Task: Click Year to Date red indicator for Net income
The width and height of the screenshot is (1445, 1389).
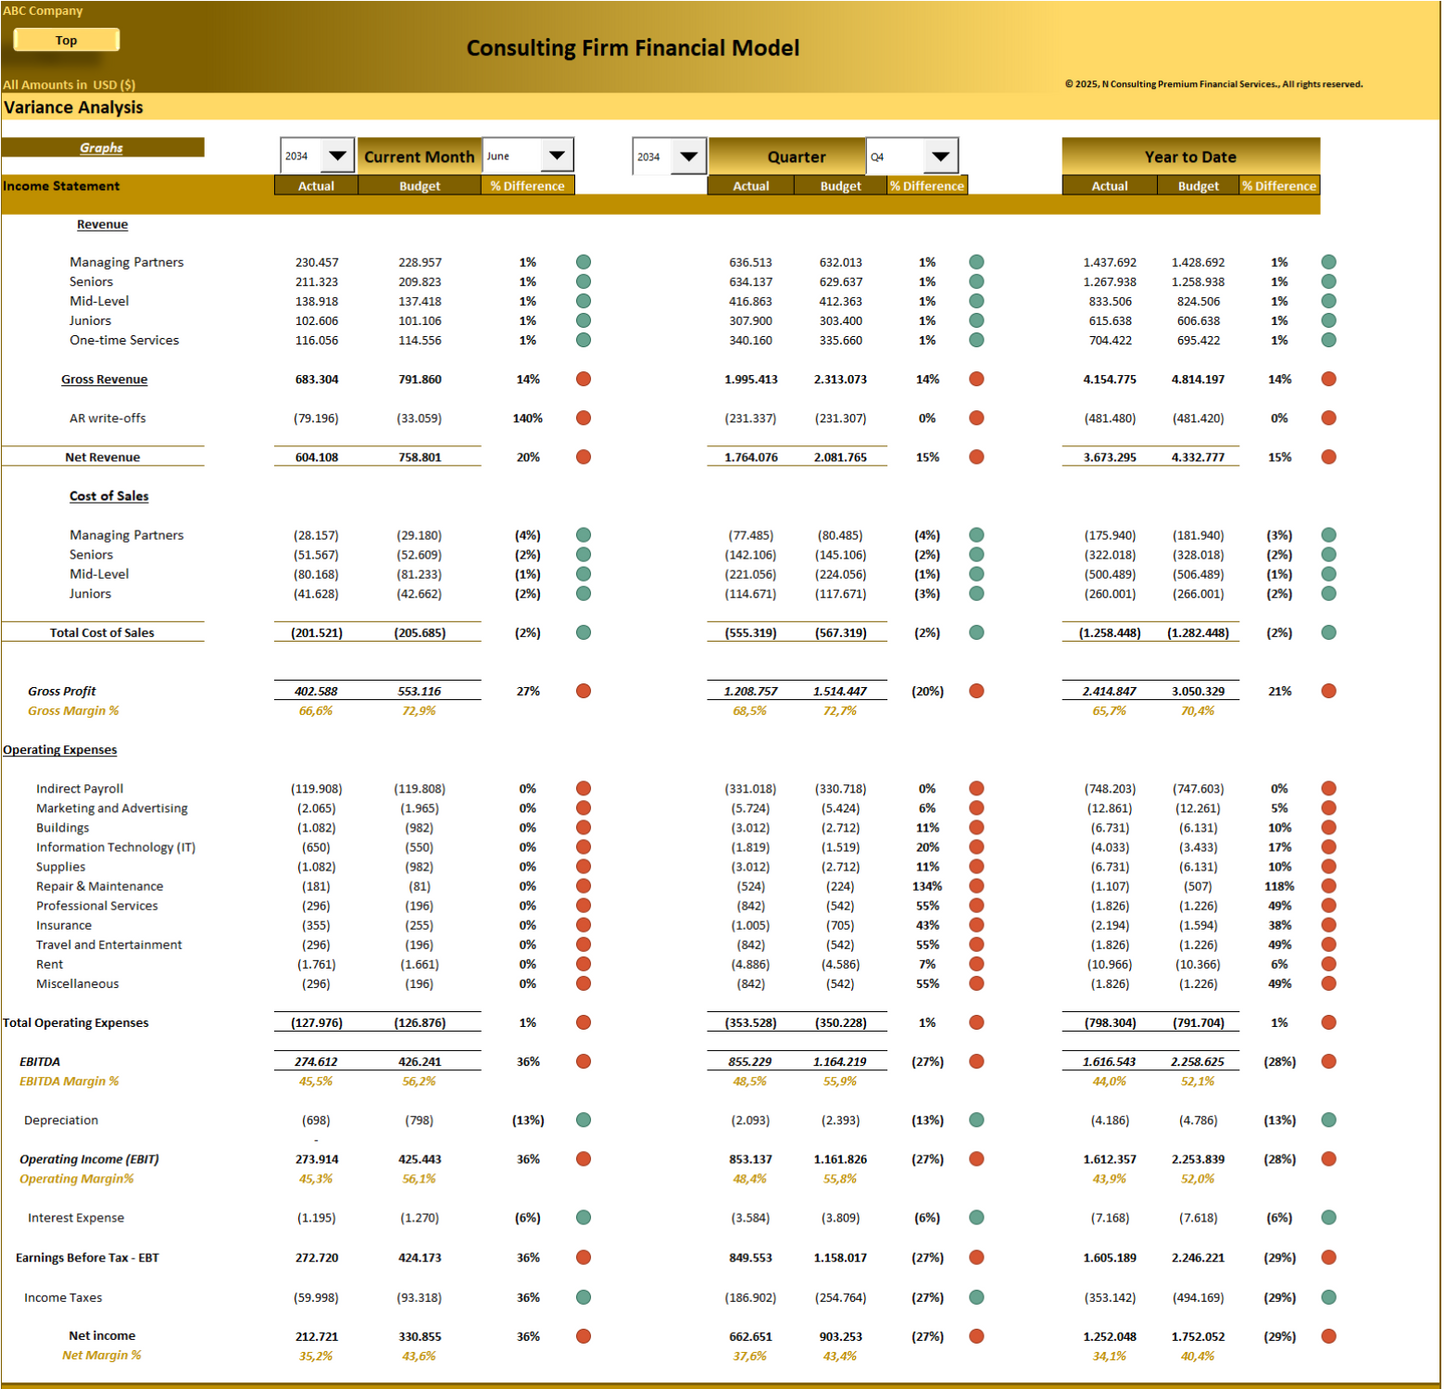Action: [x=1329, y=1336]
